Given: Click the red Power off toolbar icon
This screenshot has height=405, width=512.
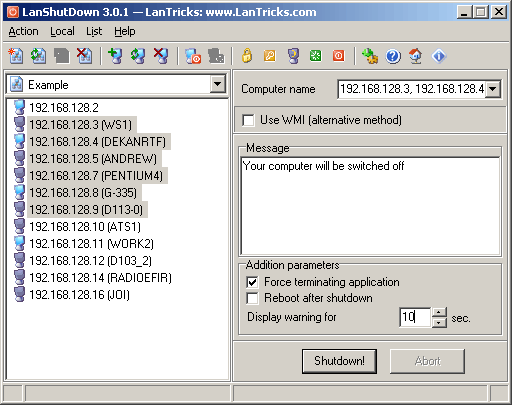Looking at the screenshot, I should pos(339,56).
